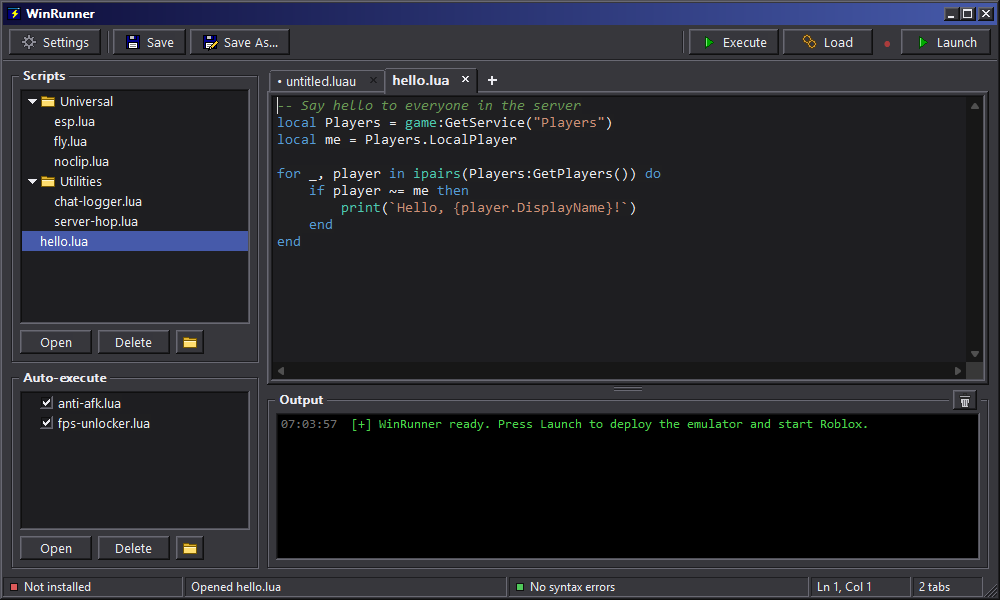The width and height of the screenshot is (1000, 600).
Task: Click Open under the Auto-execute list
Action: (56, 548)
